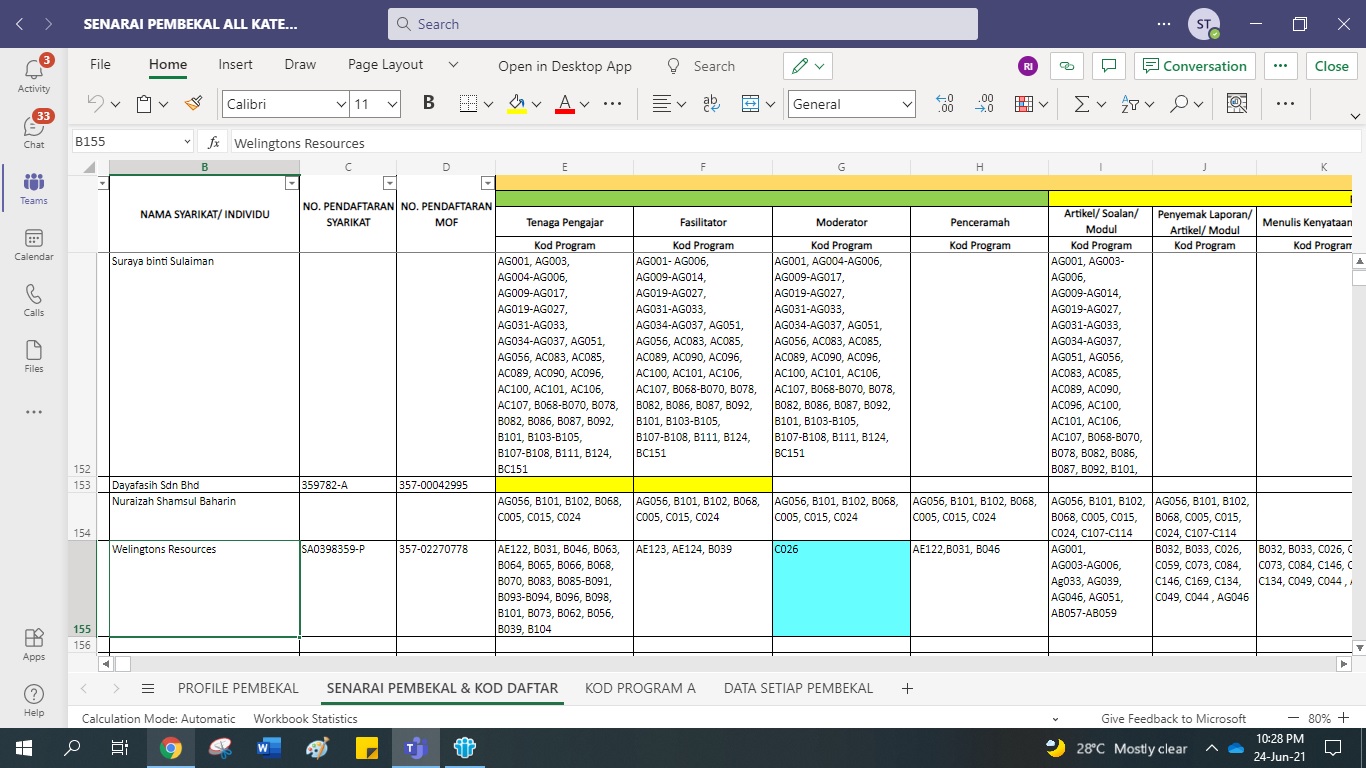Open the Calibri font name dropdown
The height and width of the screenshot is (768, 1366).
pyautogui.click(x=341, y=104)
